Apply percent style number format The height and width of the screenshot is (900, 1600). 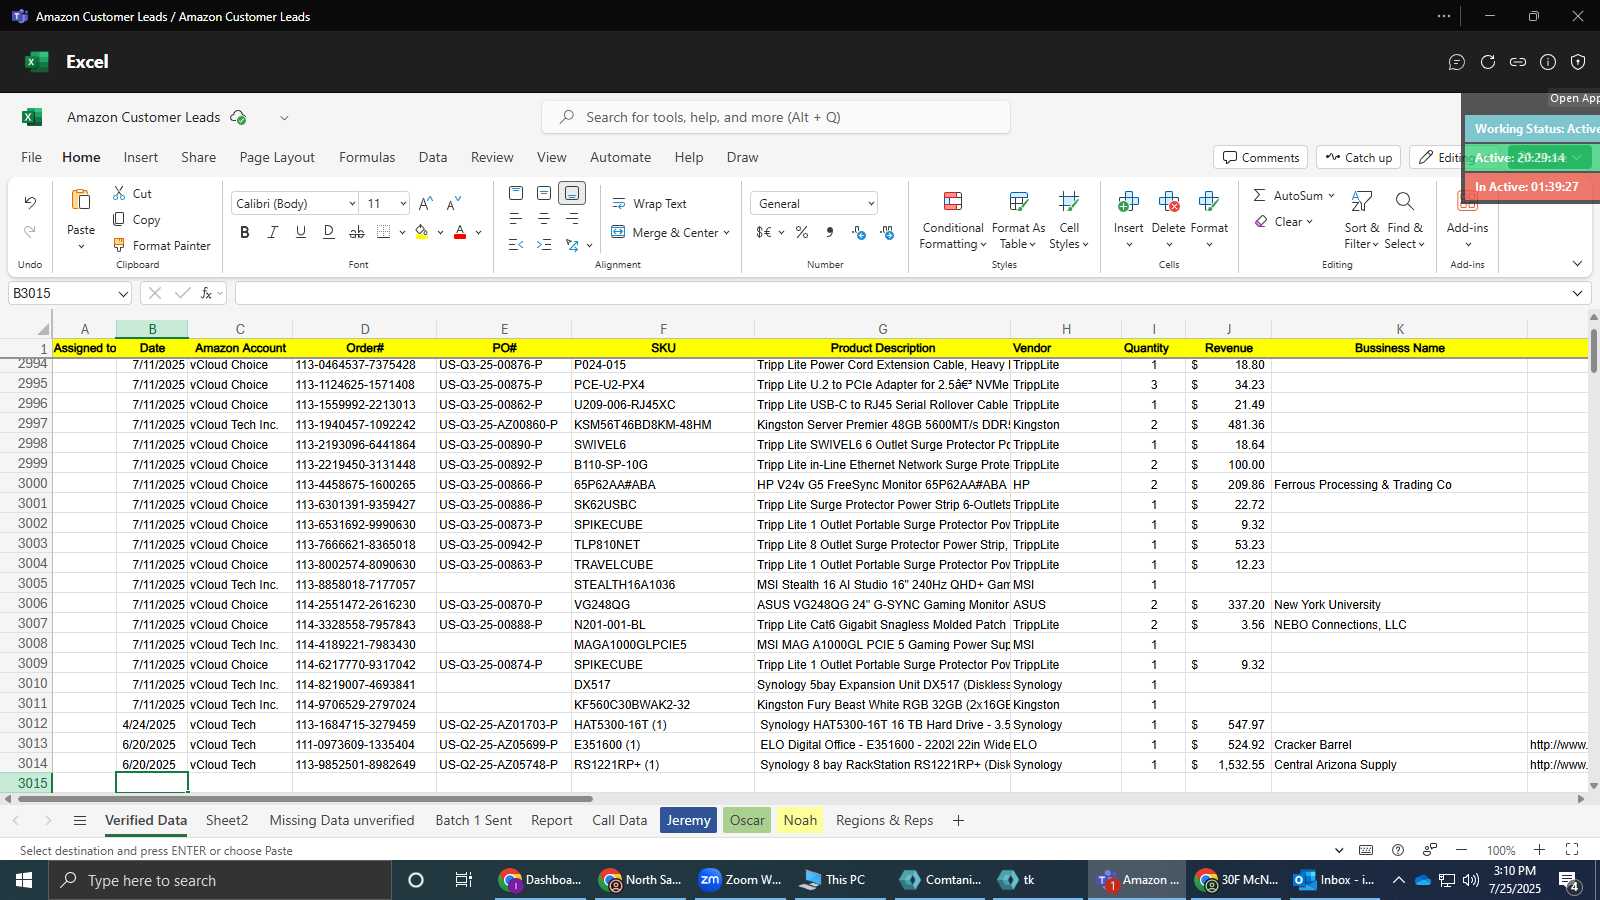(802, 232)
